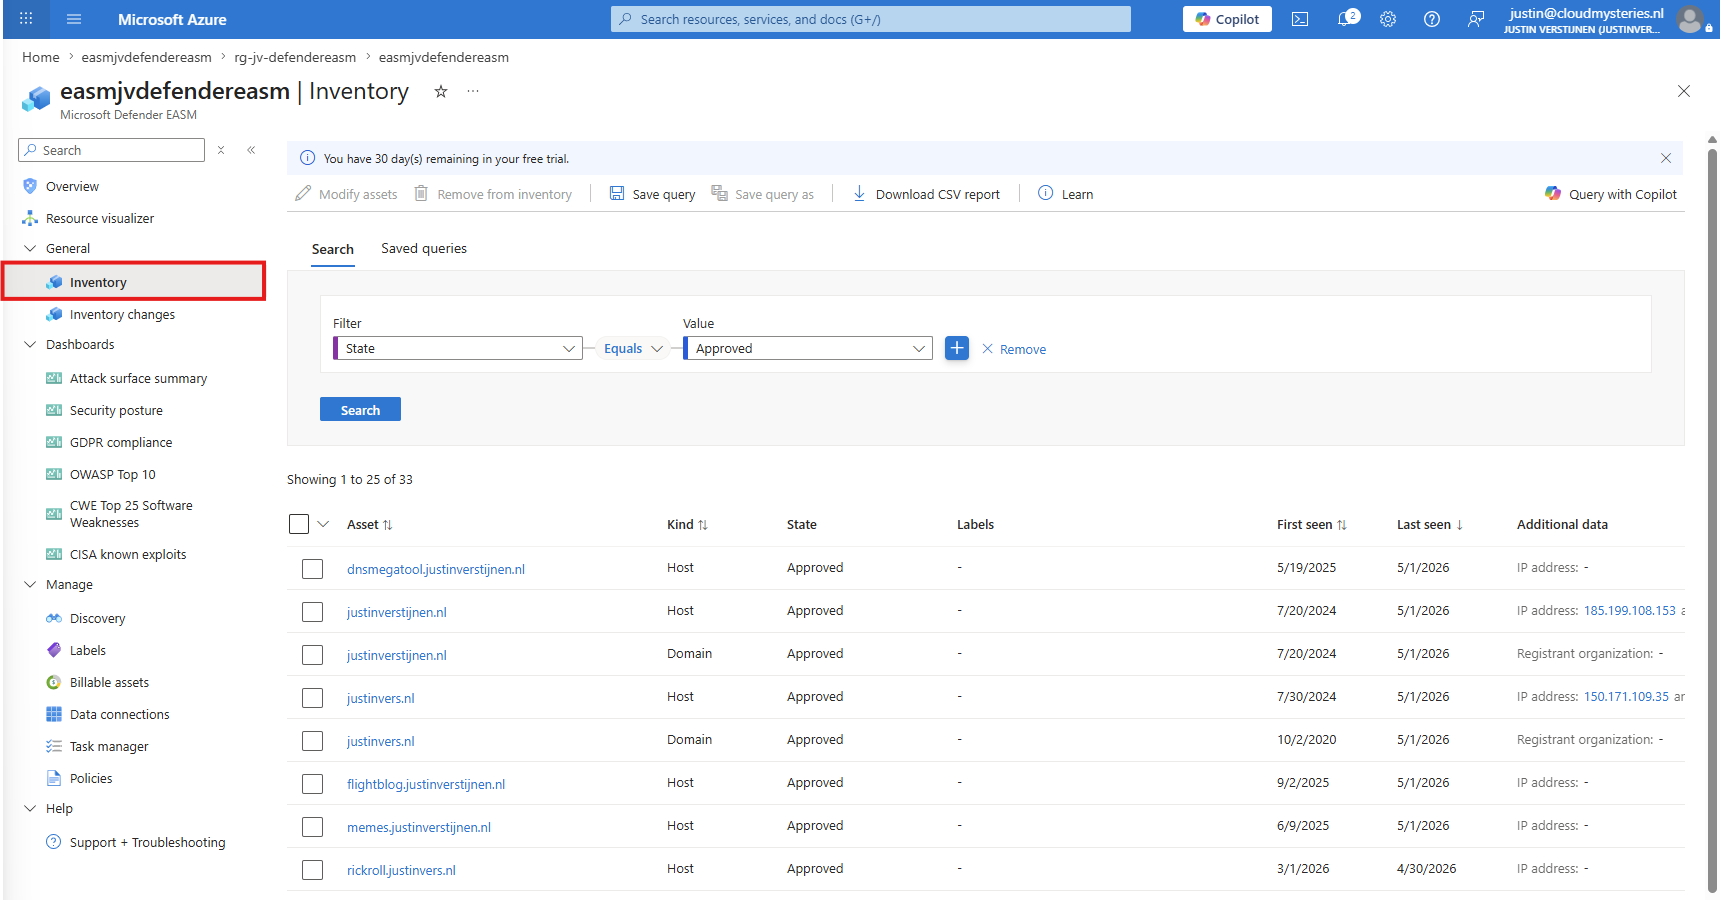Check the box for dnsmegatool.justinverstijnen.nl
Image resolution: width=1720 pixels, height=900 pixels.
313,569
